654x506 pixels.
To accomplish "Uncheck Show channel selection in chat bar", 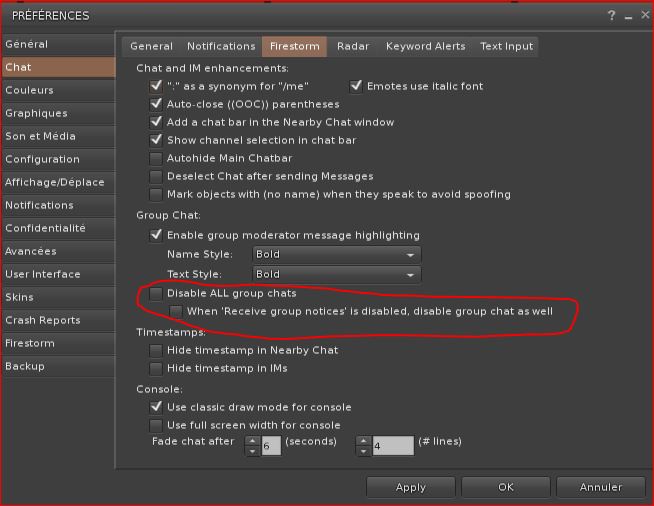I will tap(156, 140).
